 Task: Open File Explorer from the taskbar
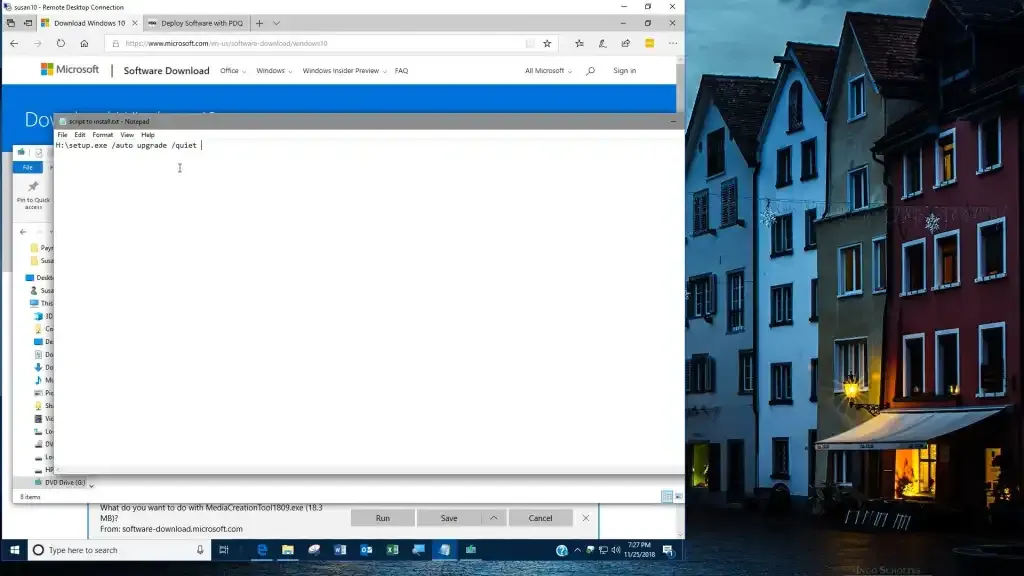(x=287, y=550)
